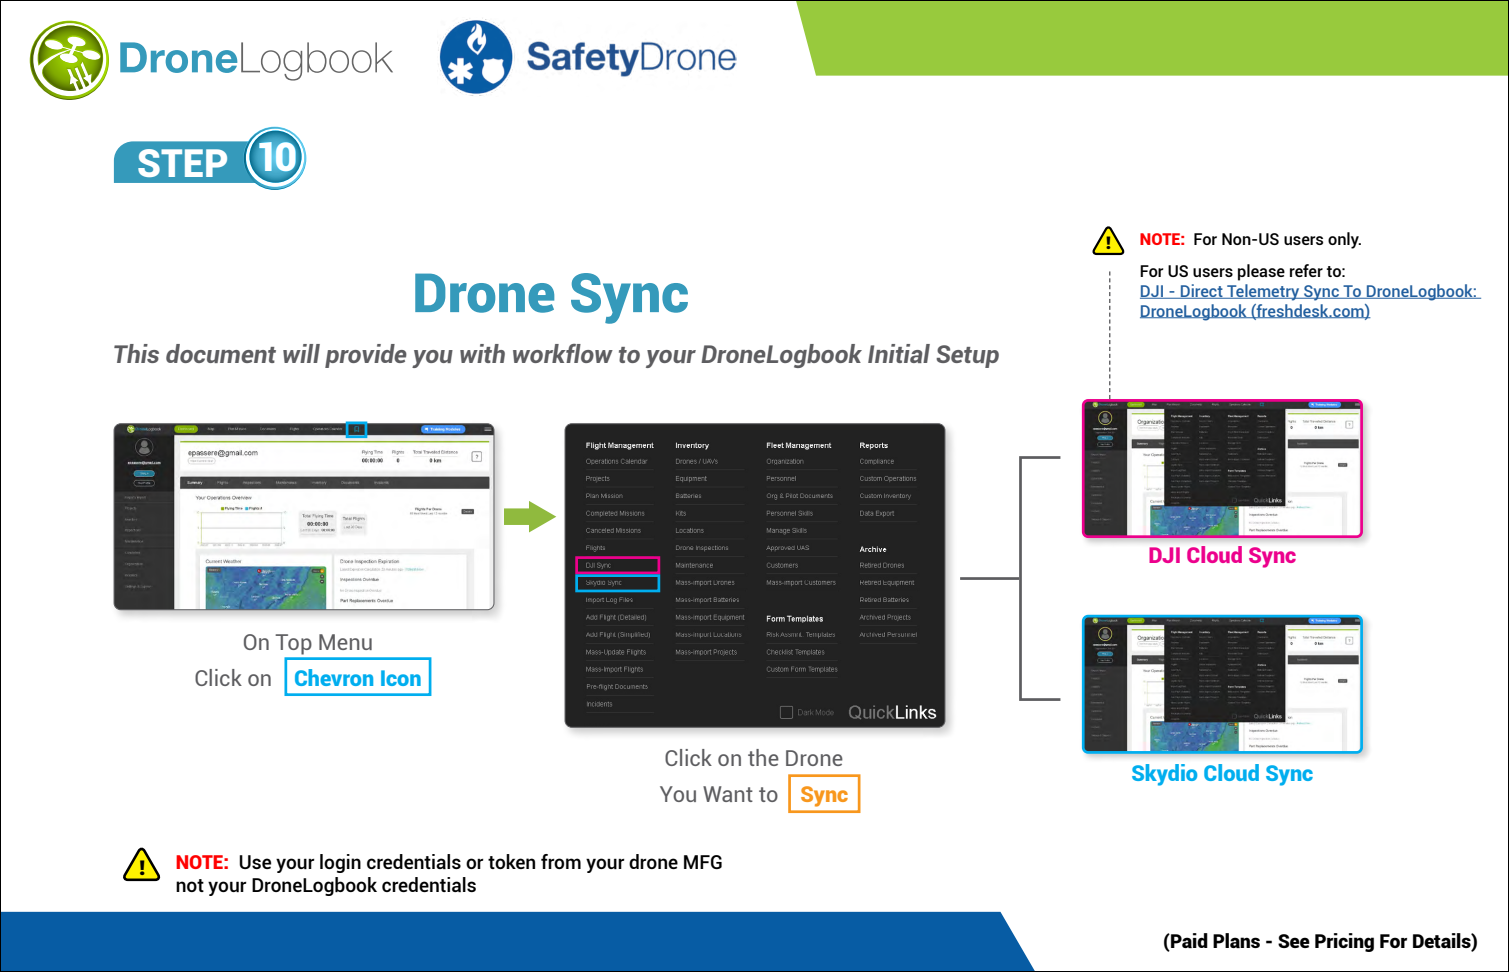Open Drones / UAVs under Inventory

point(696,461)
